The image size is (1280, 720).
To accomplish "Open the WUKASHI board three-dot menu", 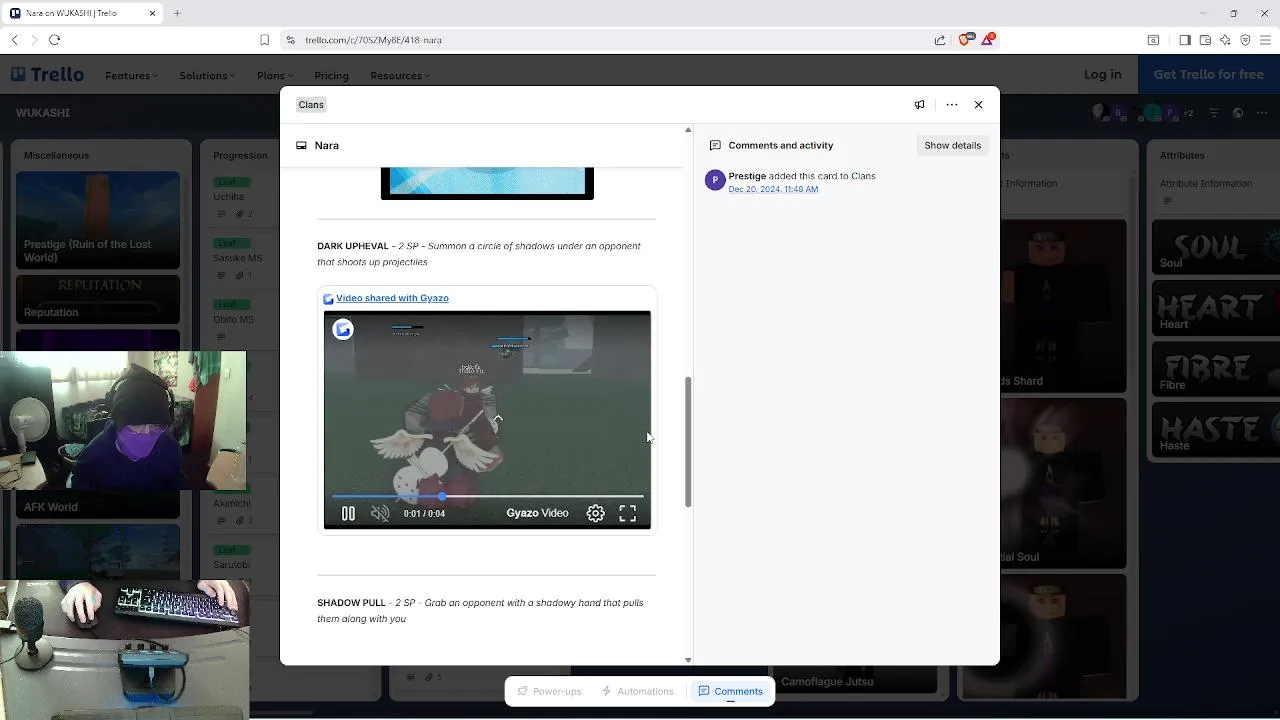I will pos(1263,113).
